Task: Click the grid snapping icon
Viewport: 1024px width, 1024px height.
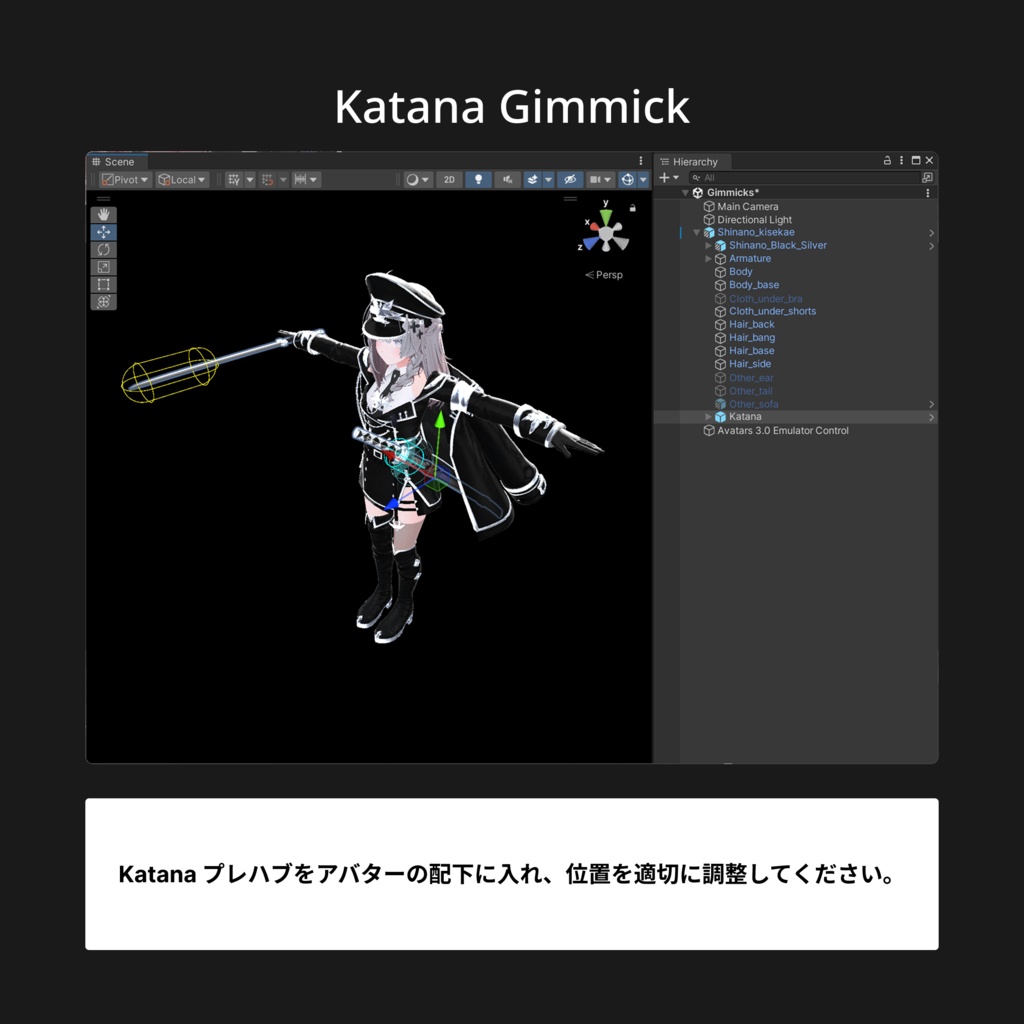Action: click(267, 180)
